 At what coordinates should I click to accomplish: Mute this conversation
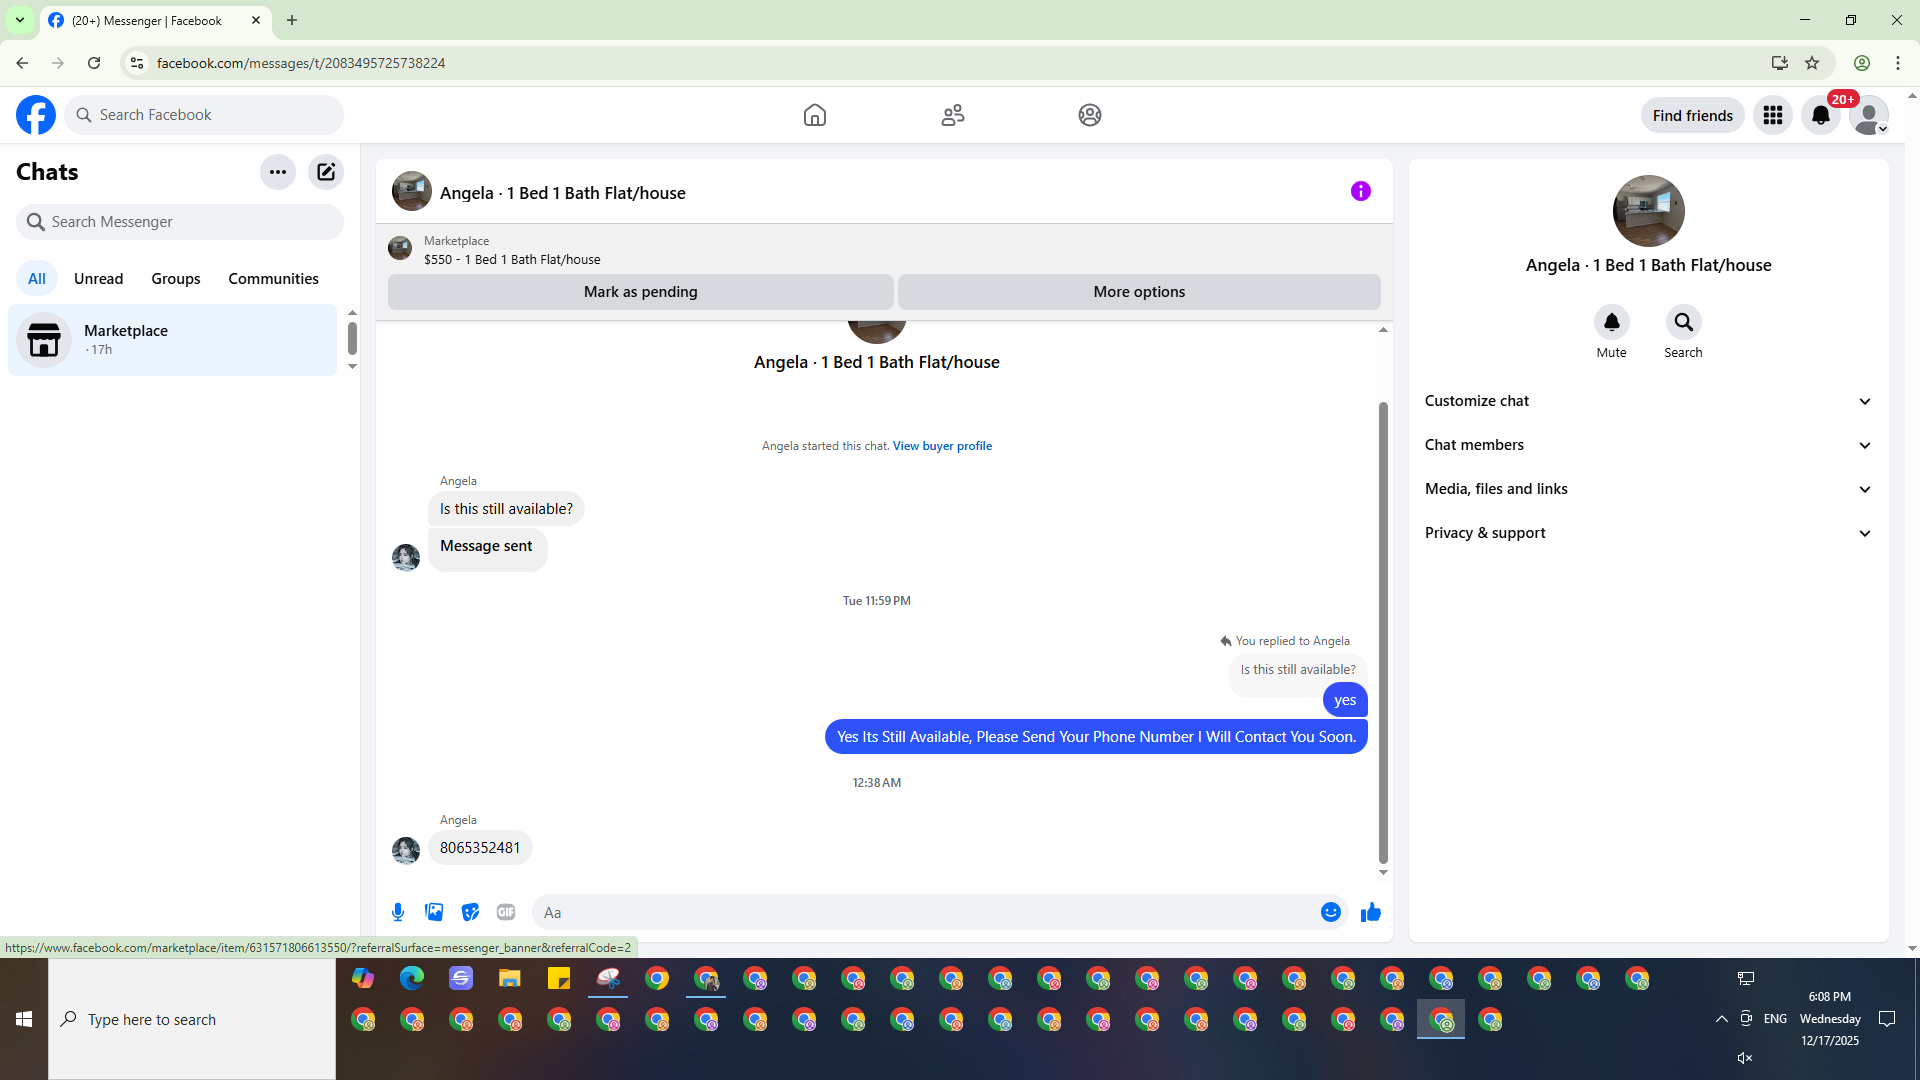[1611, 322]
